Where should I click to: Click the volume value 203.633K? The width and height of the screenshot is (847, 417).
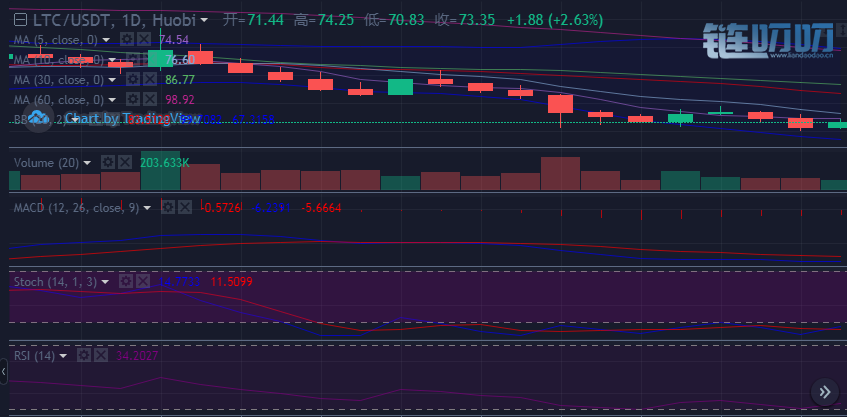click(x=165, y=163)
